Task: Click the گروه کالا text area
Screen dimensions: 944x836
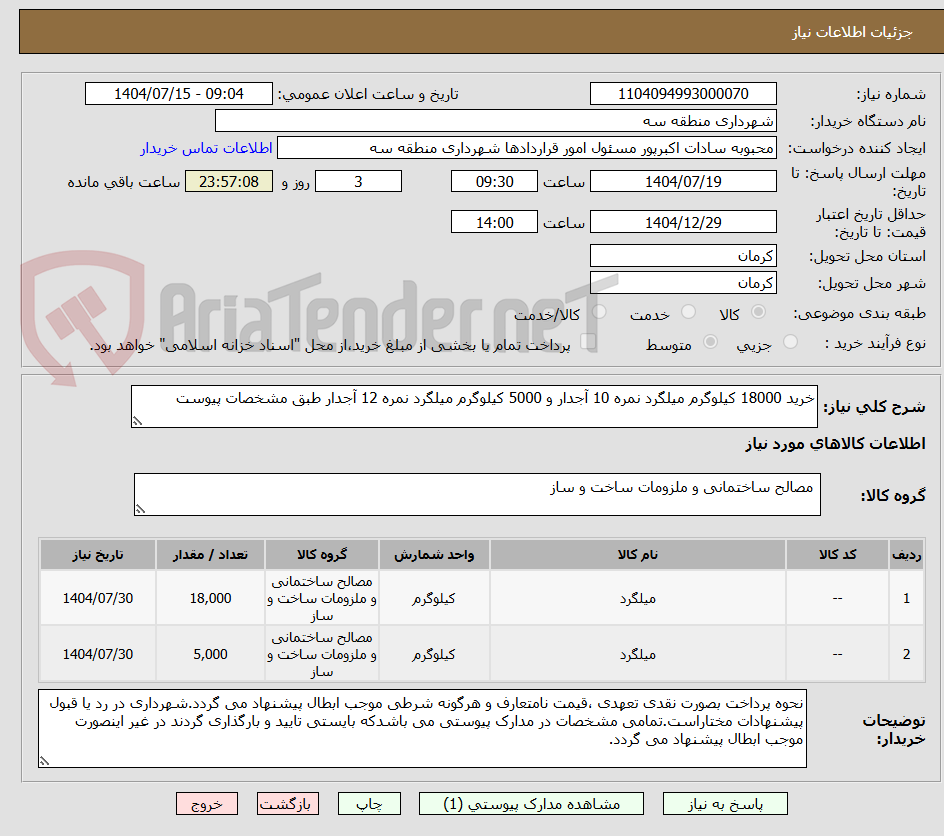Action: pos(477,494)
